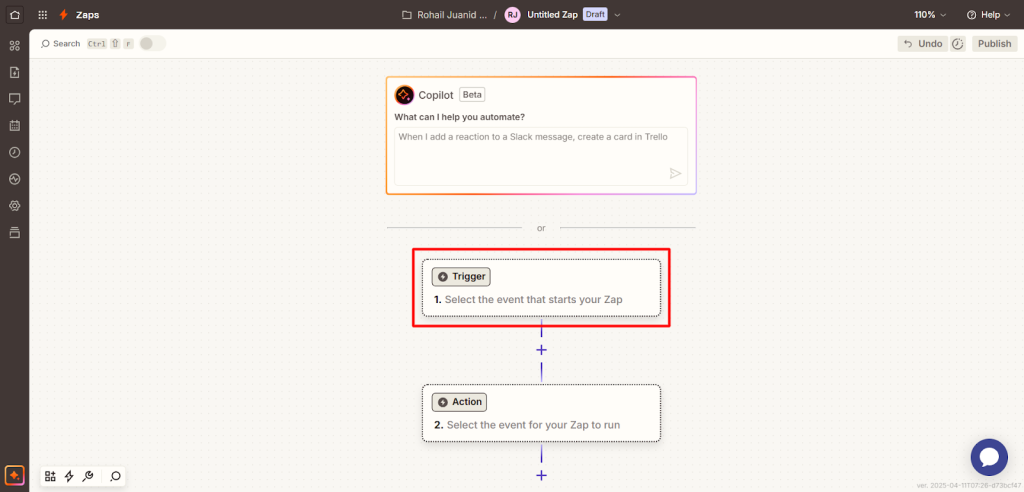
Task: Toggle the switch next to Search
Action: (x=152, y=43)
